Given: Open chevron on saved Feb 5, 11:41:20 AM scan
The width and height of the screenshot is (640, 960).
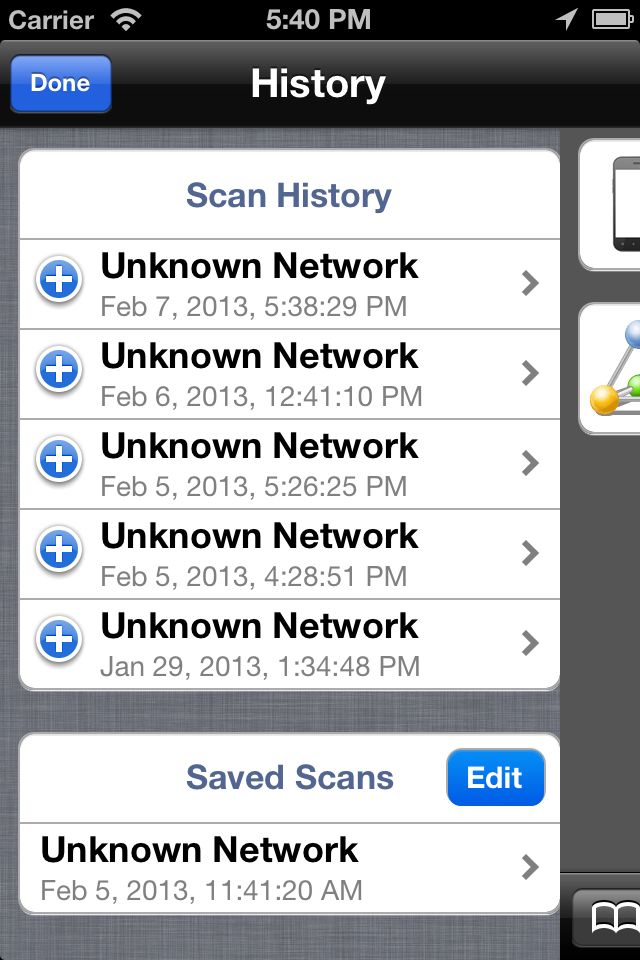Looking at the screenshot, I should pos(530,868).
